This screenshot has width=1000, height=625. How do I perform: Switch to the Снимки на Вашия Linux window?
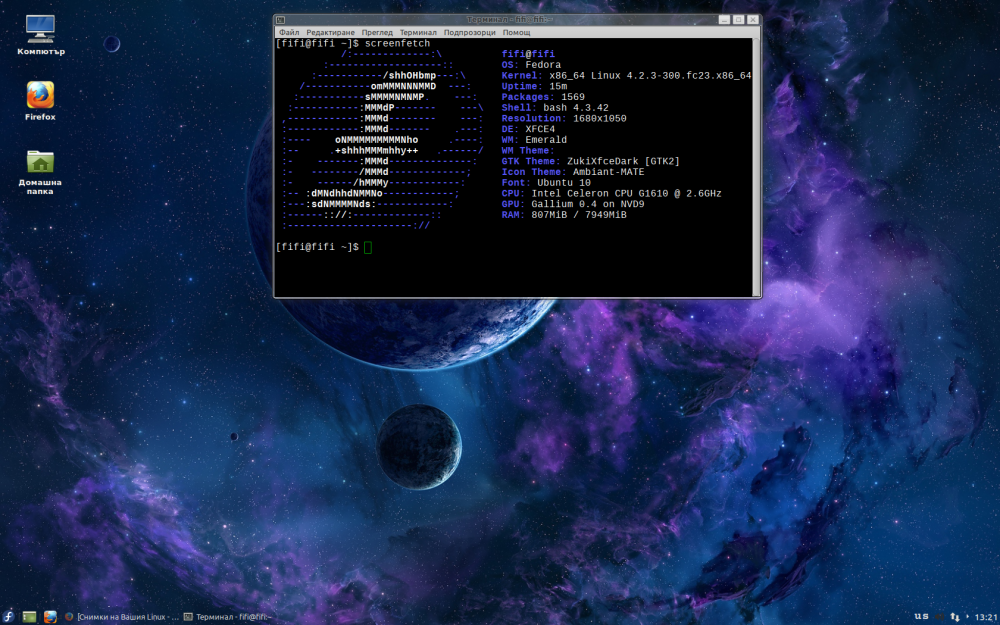(x=122, y=617)
